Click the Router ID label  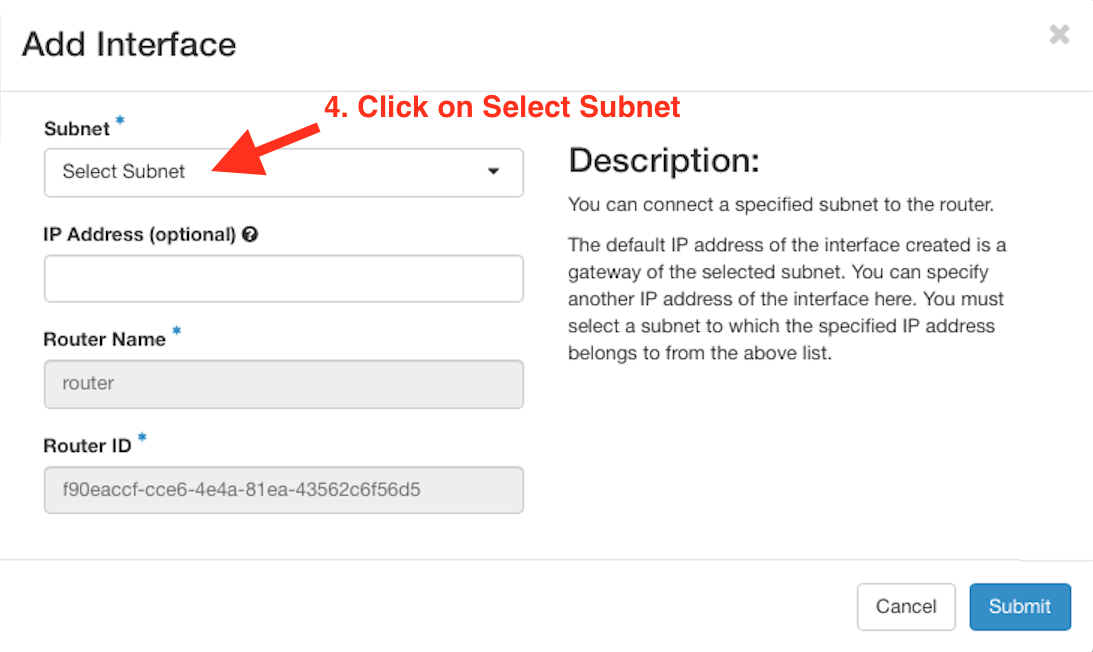pyautogui.click(x=87, y=446)
